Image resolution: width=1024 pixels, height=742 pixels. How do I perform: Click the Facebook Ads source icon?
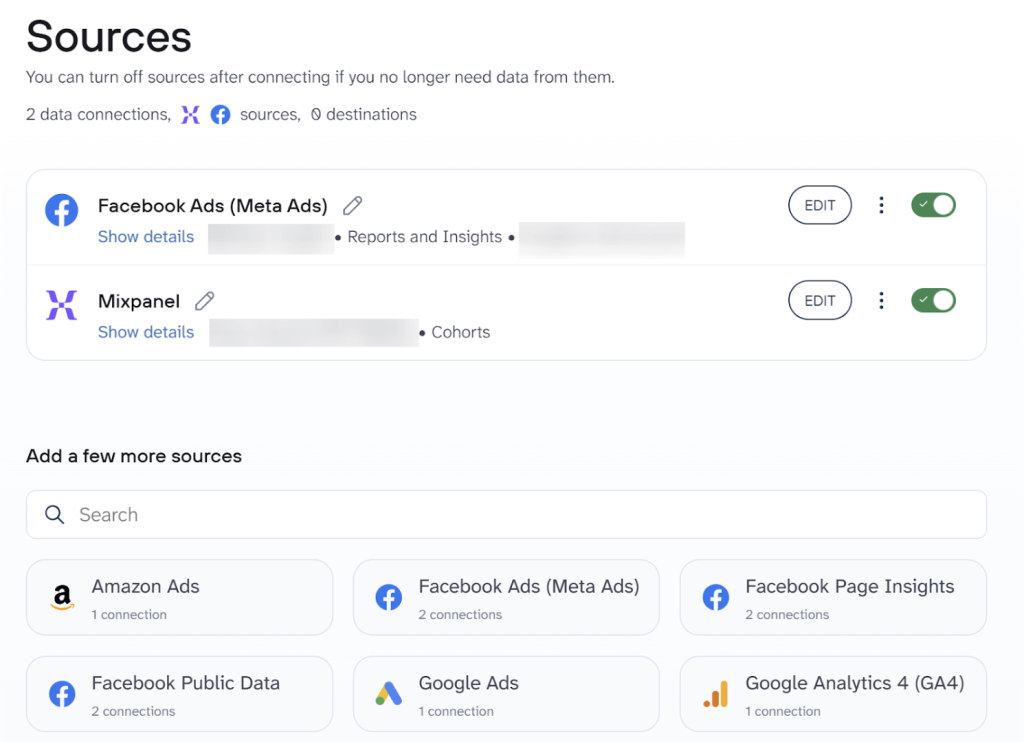pyautogui.click(x=61, y=209)
